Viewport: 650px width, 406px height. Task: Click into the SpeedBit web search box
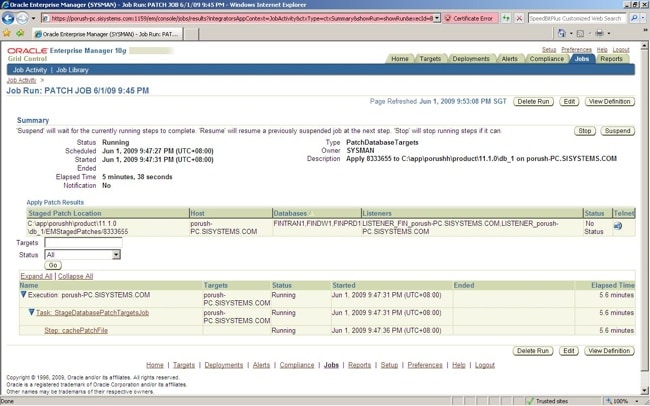click(x=577, y=19)
